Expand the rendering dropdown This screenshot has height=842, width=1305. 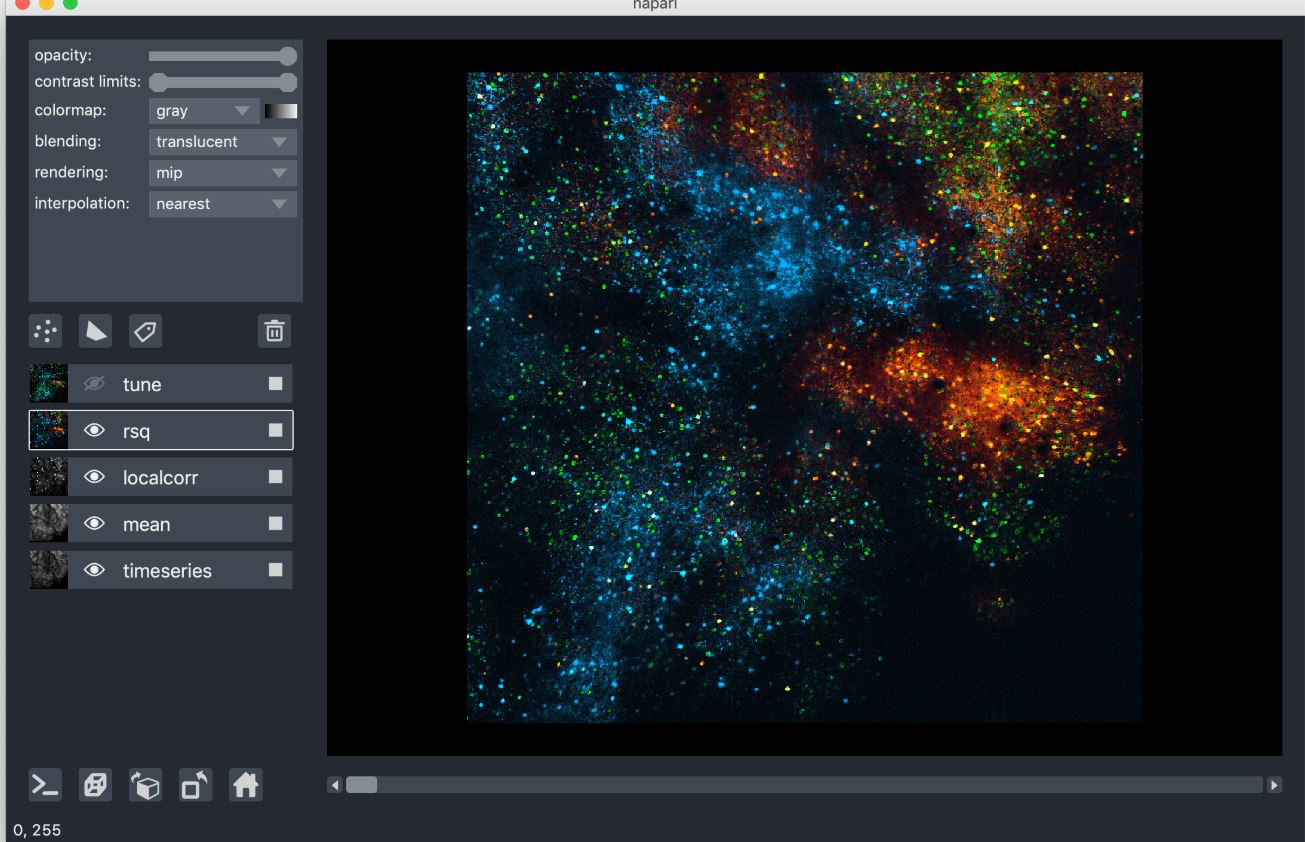[222, 173]
